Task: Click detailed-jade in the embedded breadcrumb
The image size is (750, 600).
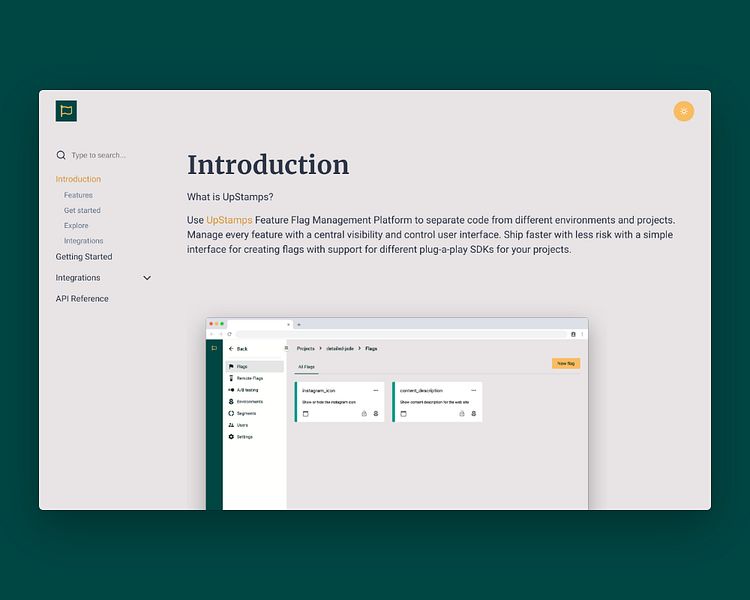Action: (x=340, y=348)
